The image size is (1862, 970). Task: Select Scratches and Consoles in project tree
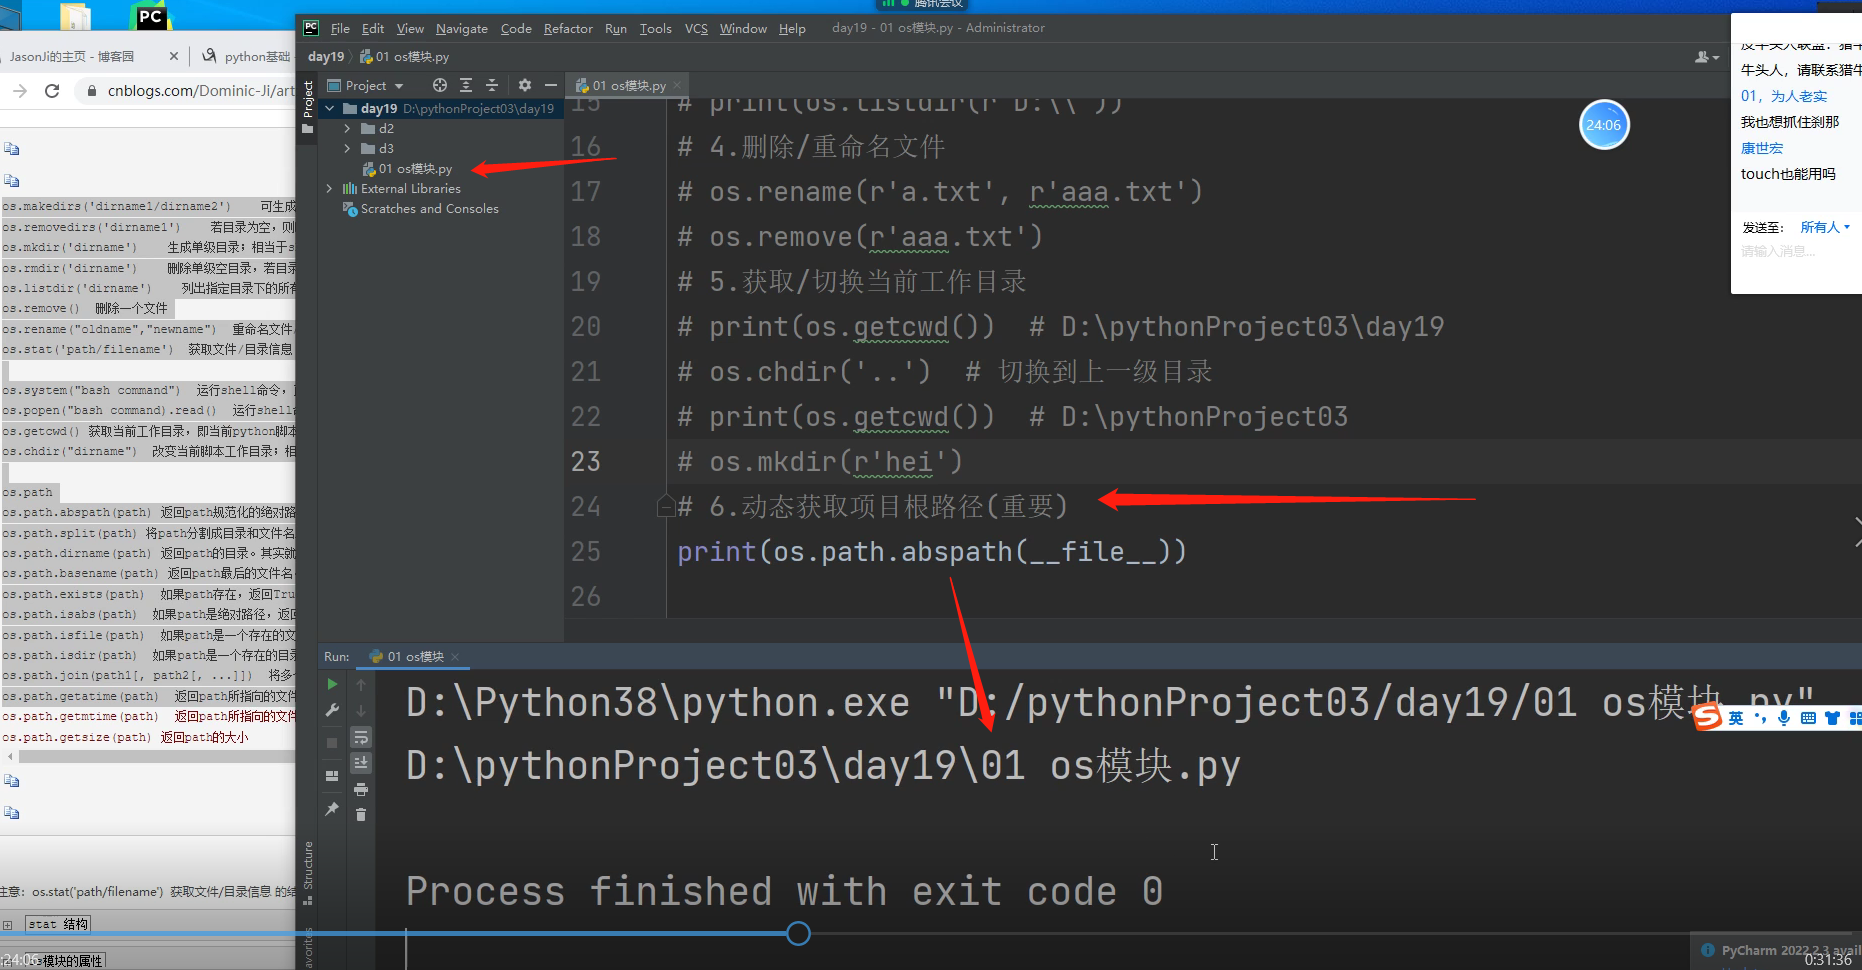coord(421,209)
